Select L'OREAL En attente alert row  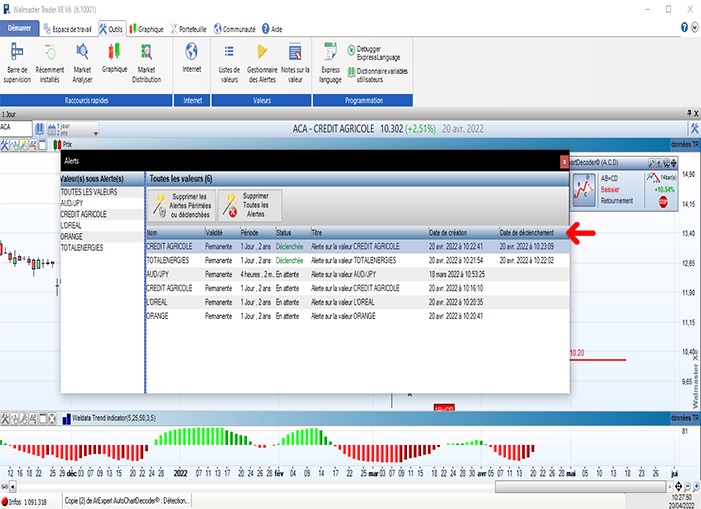point(358,302)
